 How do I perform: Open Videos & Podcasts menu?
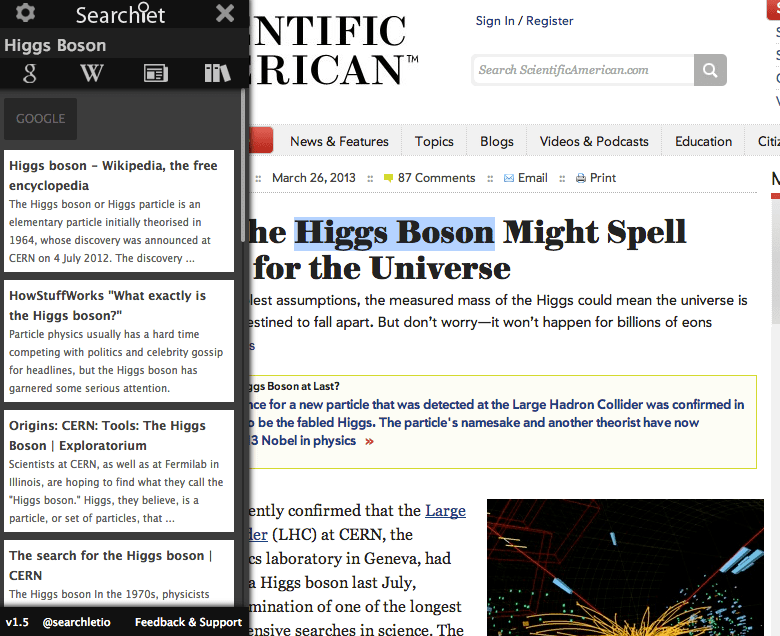coord(594,141)
